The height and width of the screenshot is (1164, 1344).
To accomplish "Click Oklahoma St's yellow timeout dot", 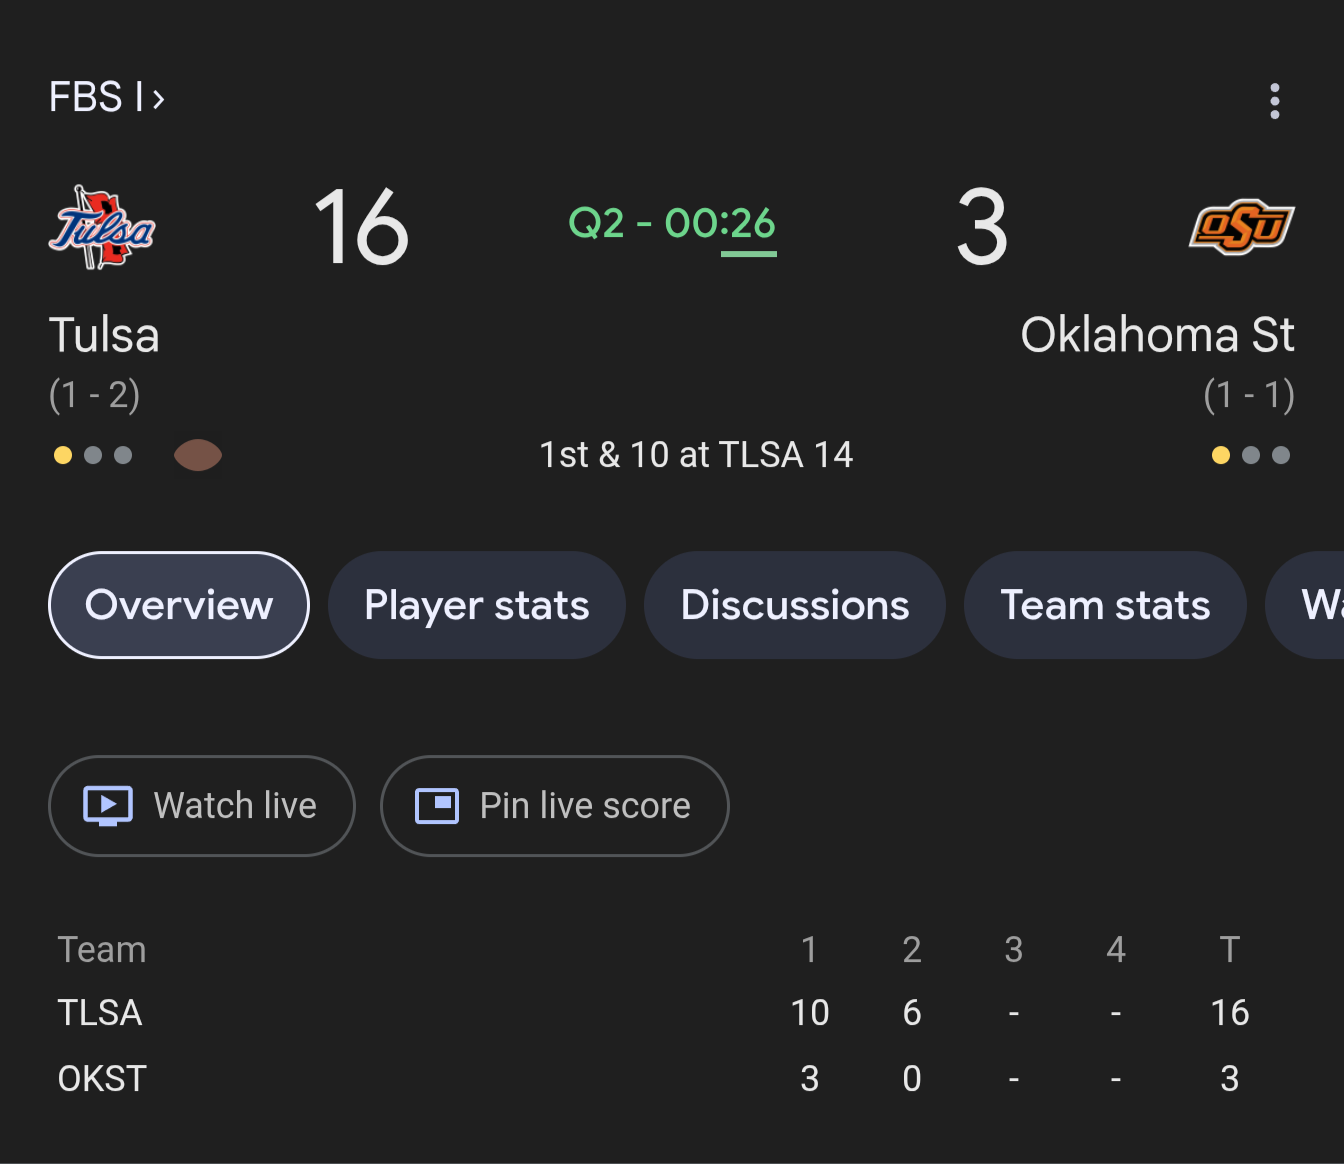I will click(1220, 455).
